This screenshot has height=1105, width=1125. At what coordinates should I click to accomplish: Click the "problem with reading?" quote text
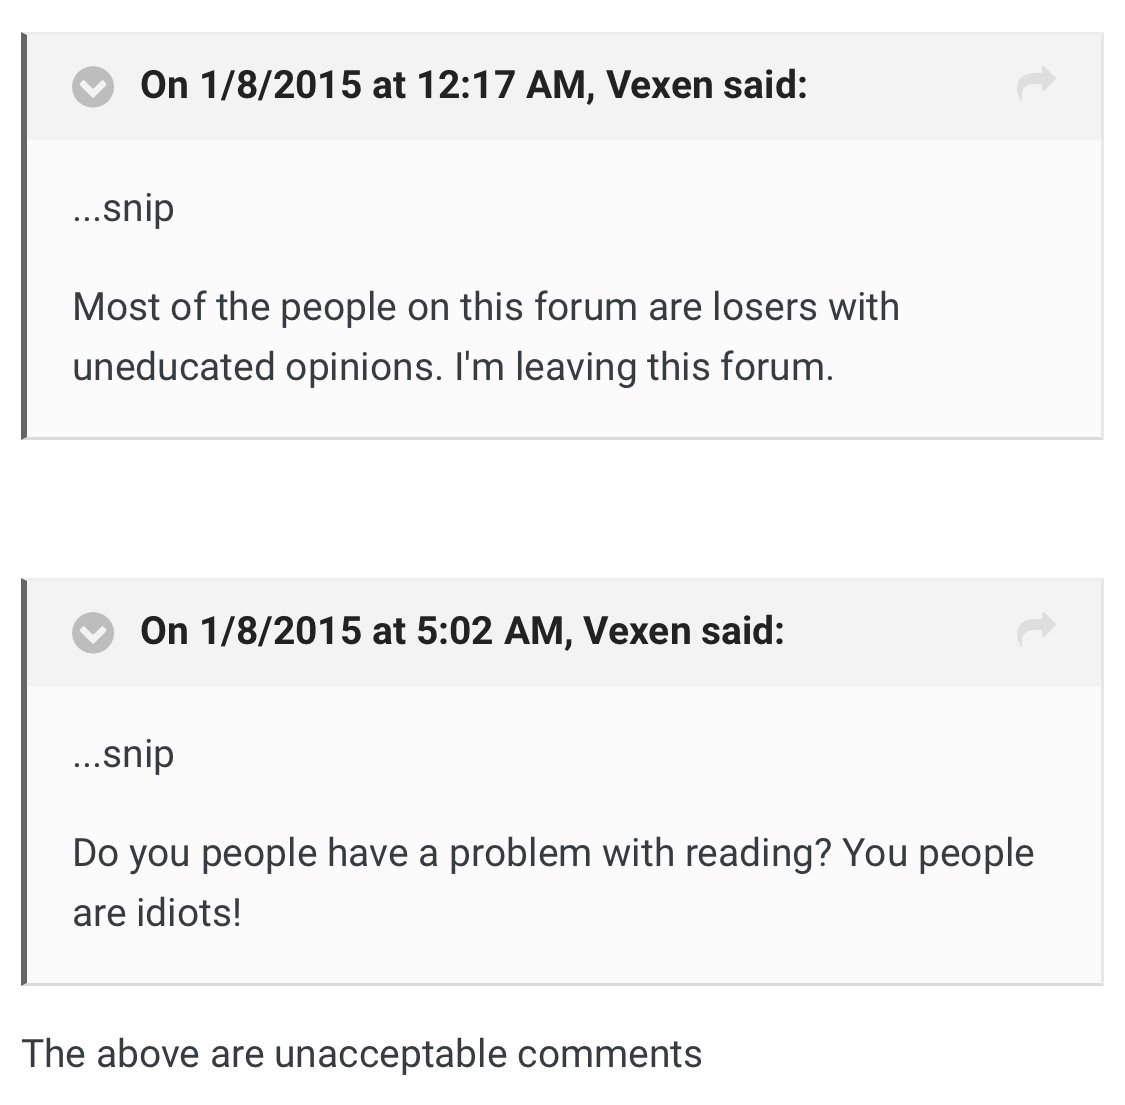[x=638, y=853]
